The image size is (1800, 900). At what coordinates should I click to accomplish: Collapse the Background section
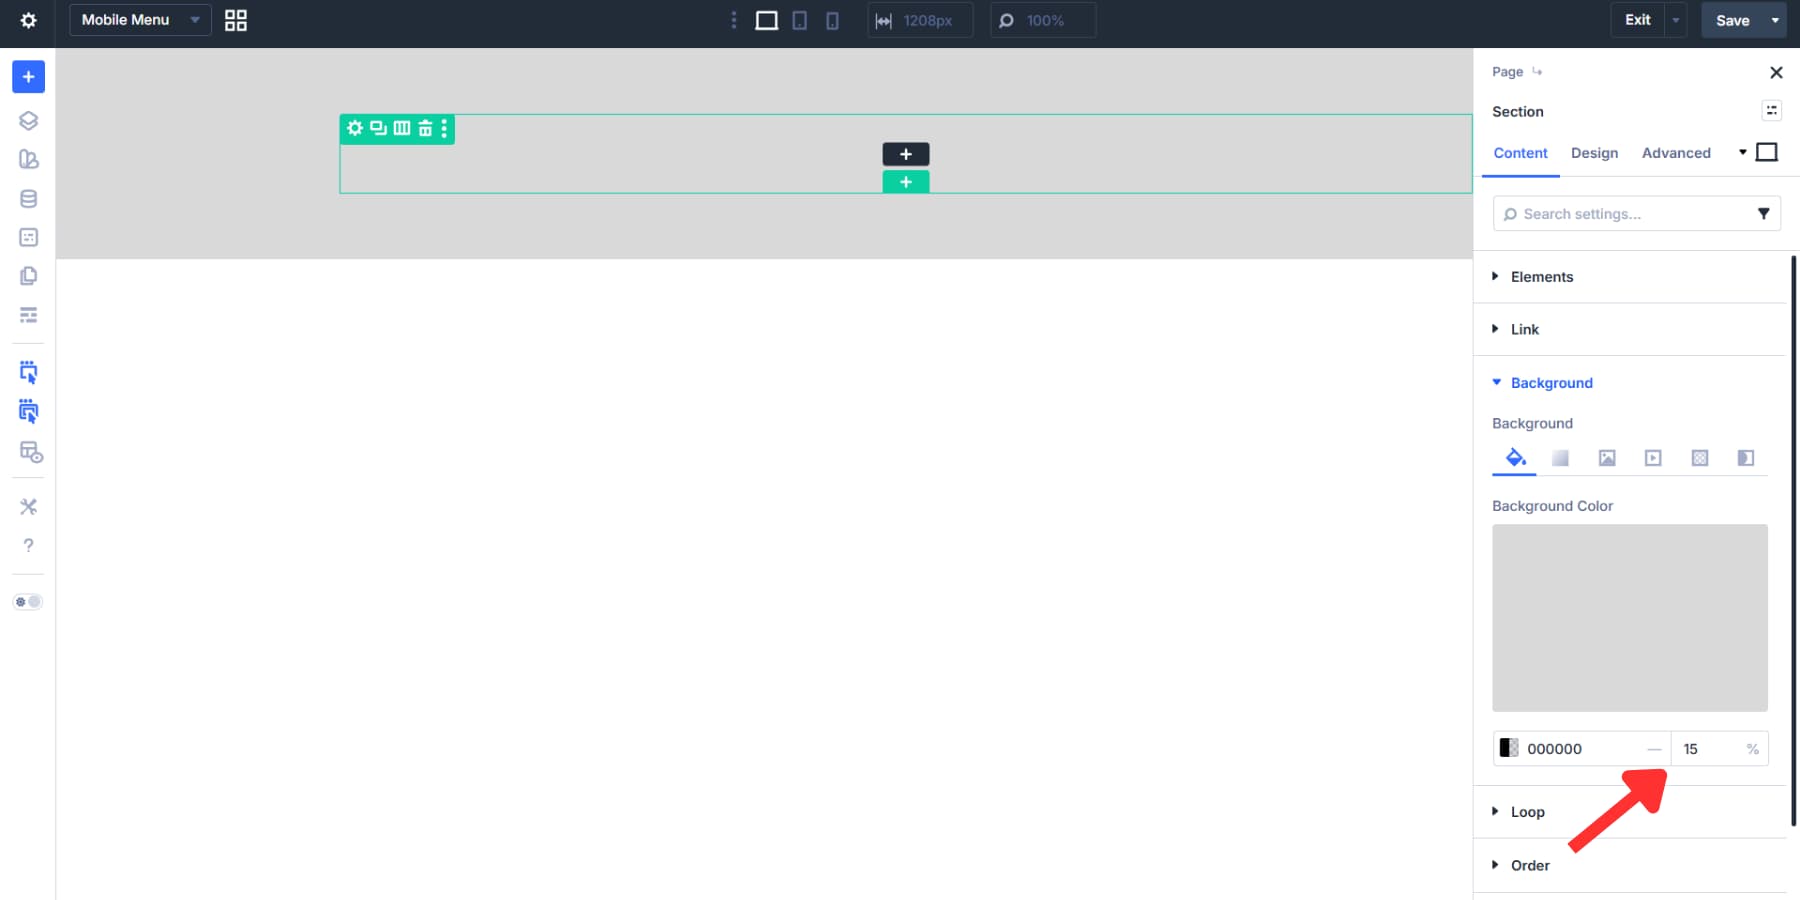tap(1552, 382)
